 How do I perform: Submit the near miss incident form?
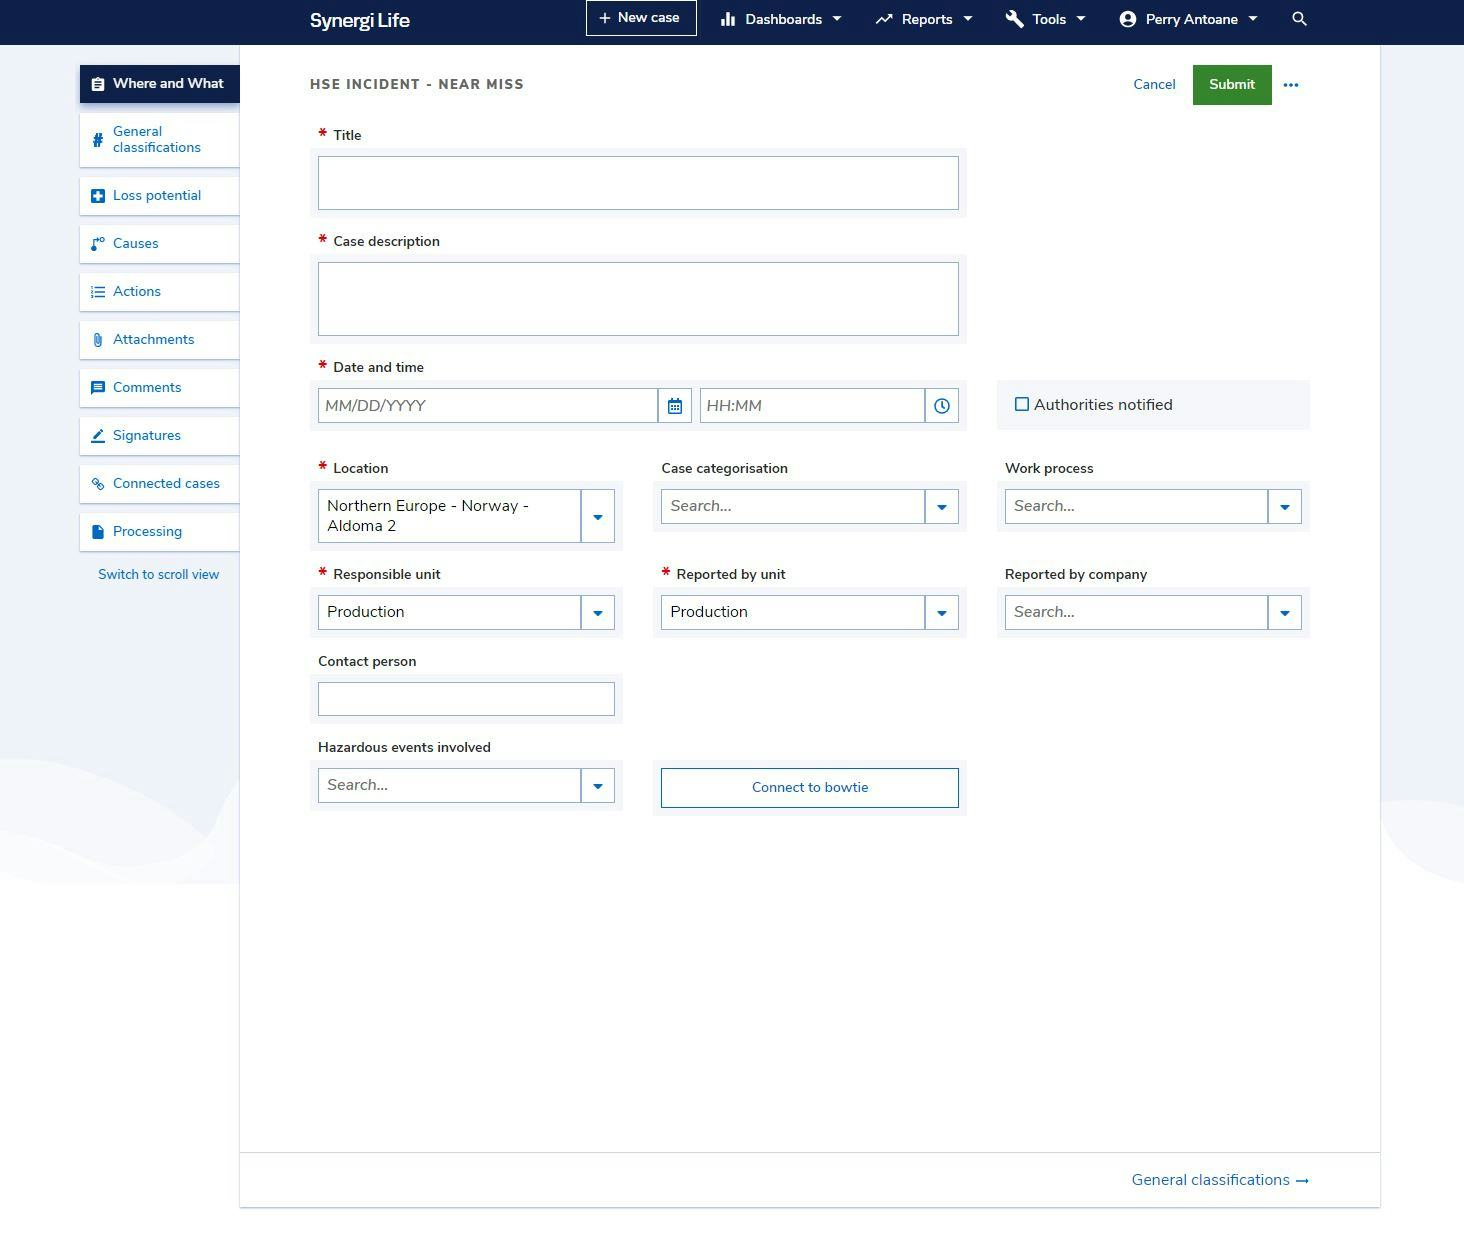[1232, 85]
